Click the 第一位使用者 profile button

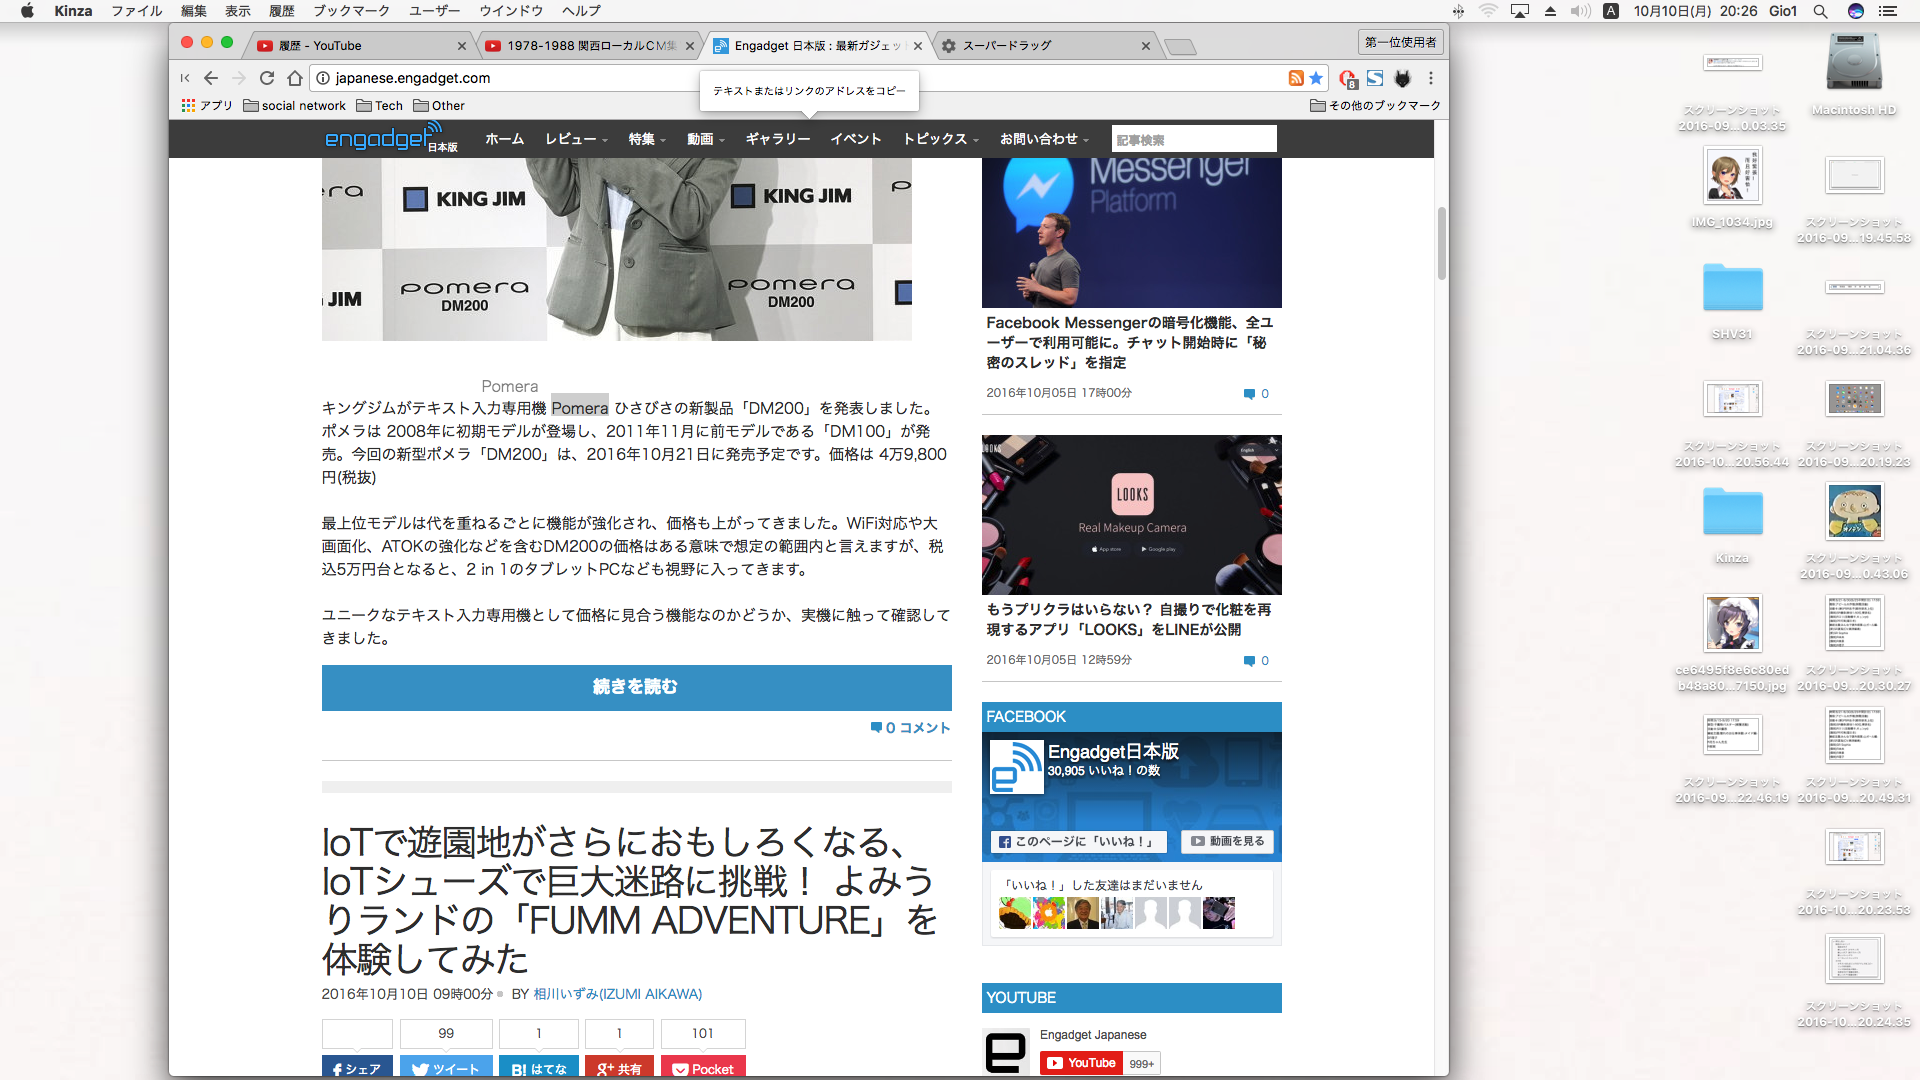click(1401, 42)
